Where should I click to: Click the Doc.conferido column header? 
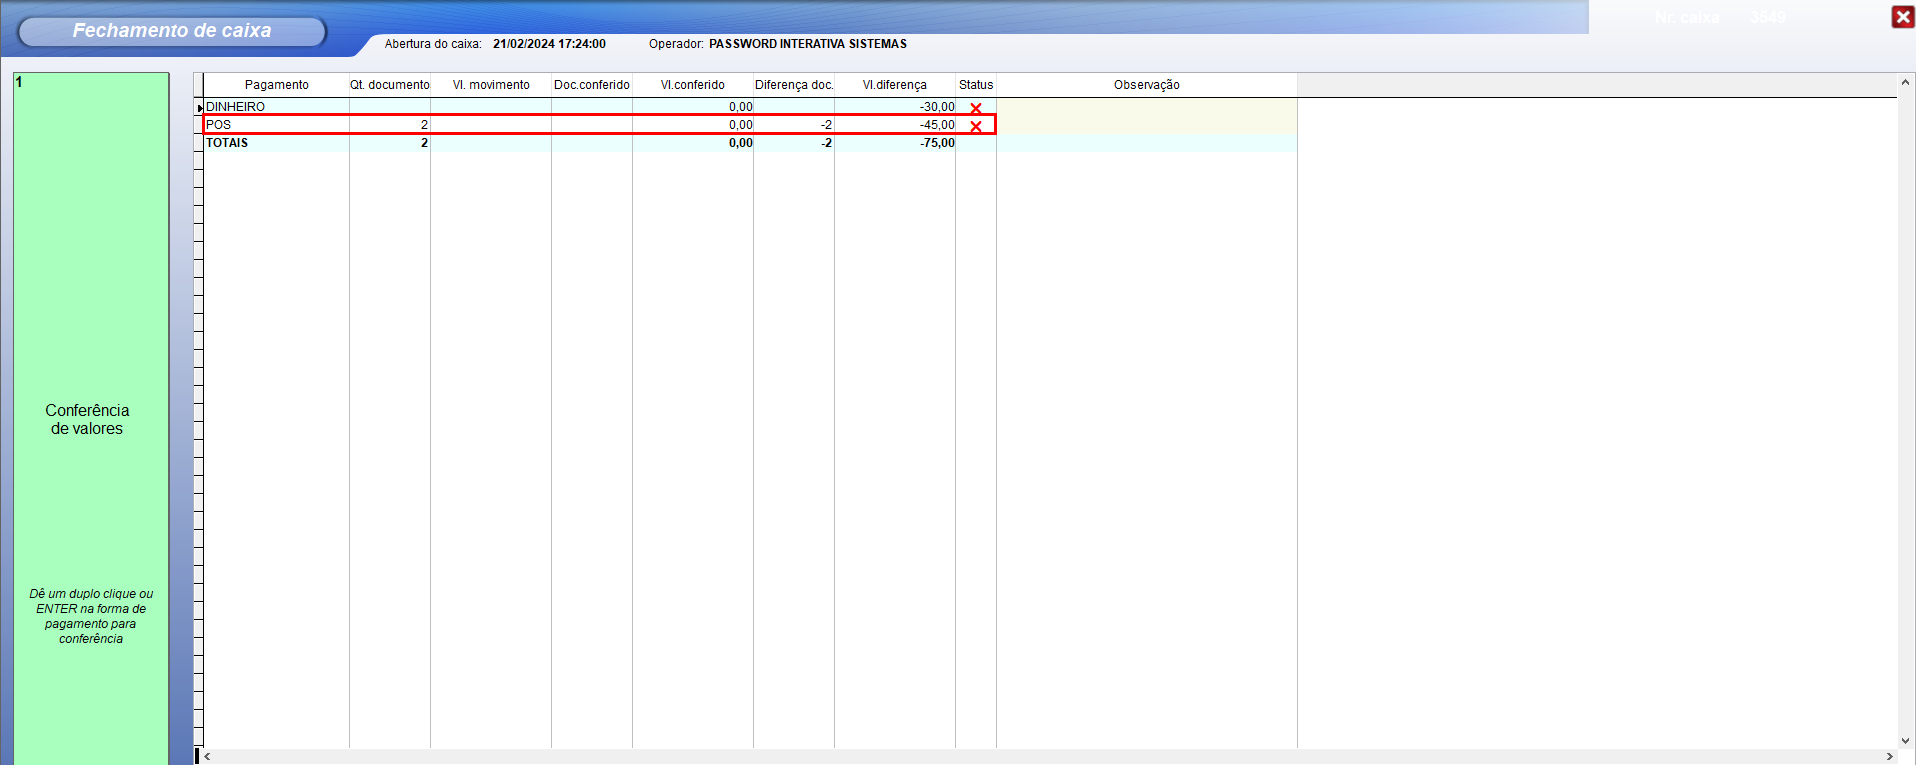[592, 85]
